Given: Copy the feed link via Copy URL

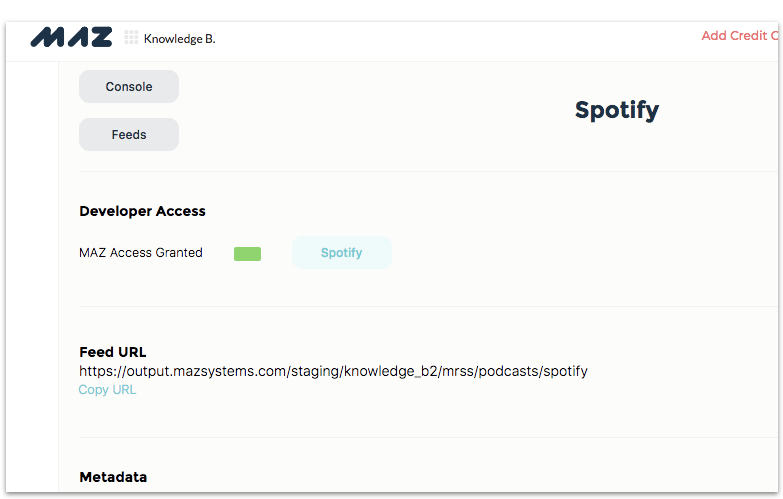Looking at the screenshot, I should [x=107, y=390].
